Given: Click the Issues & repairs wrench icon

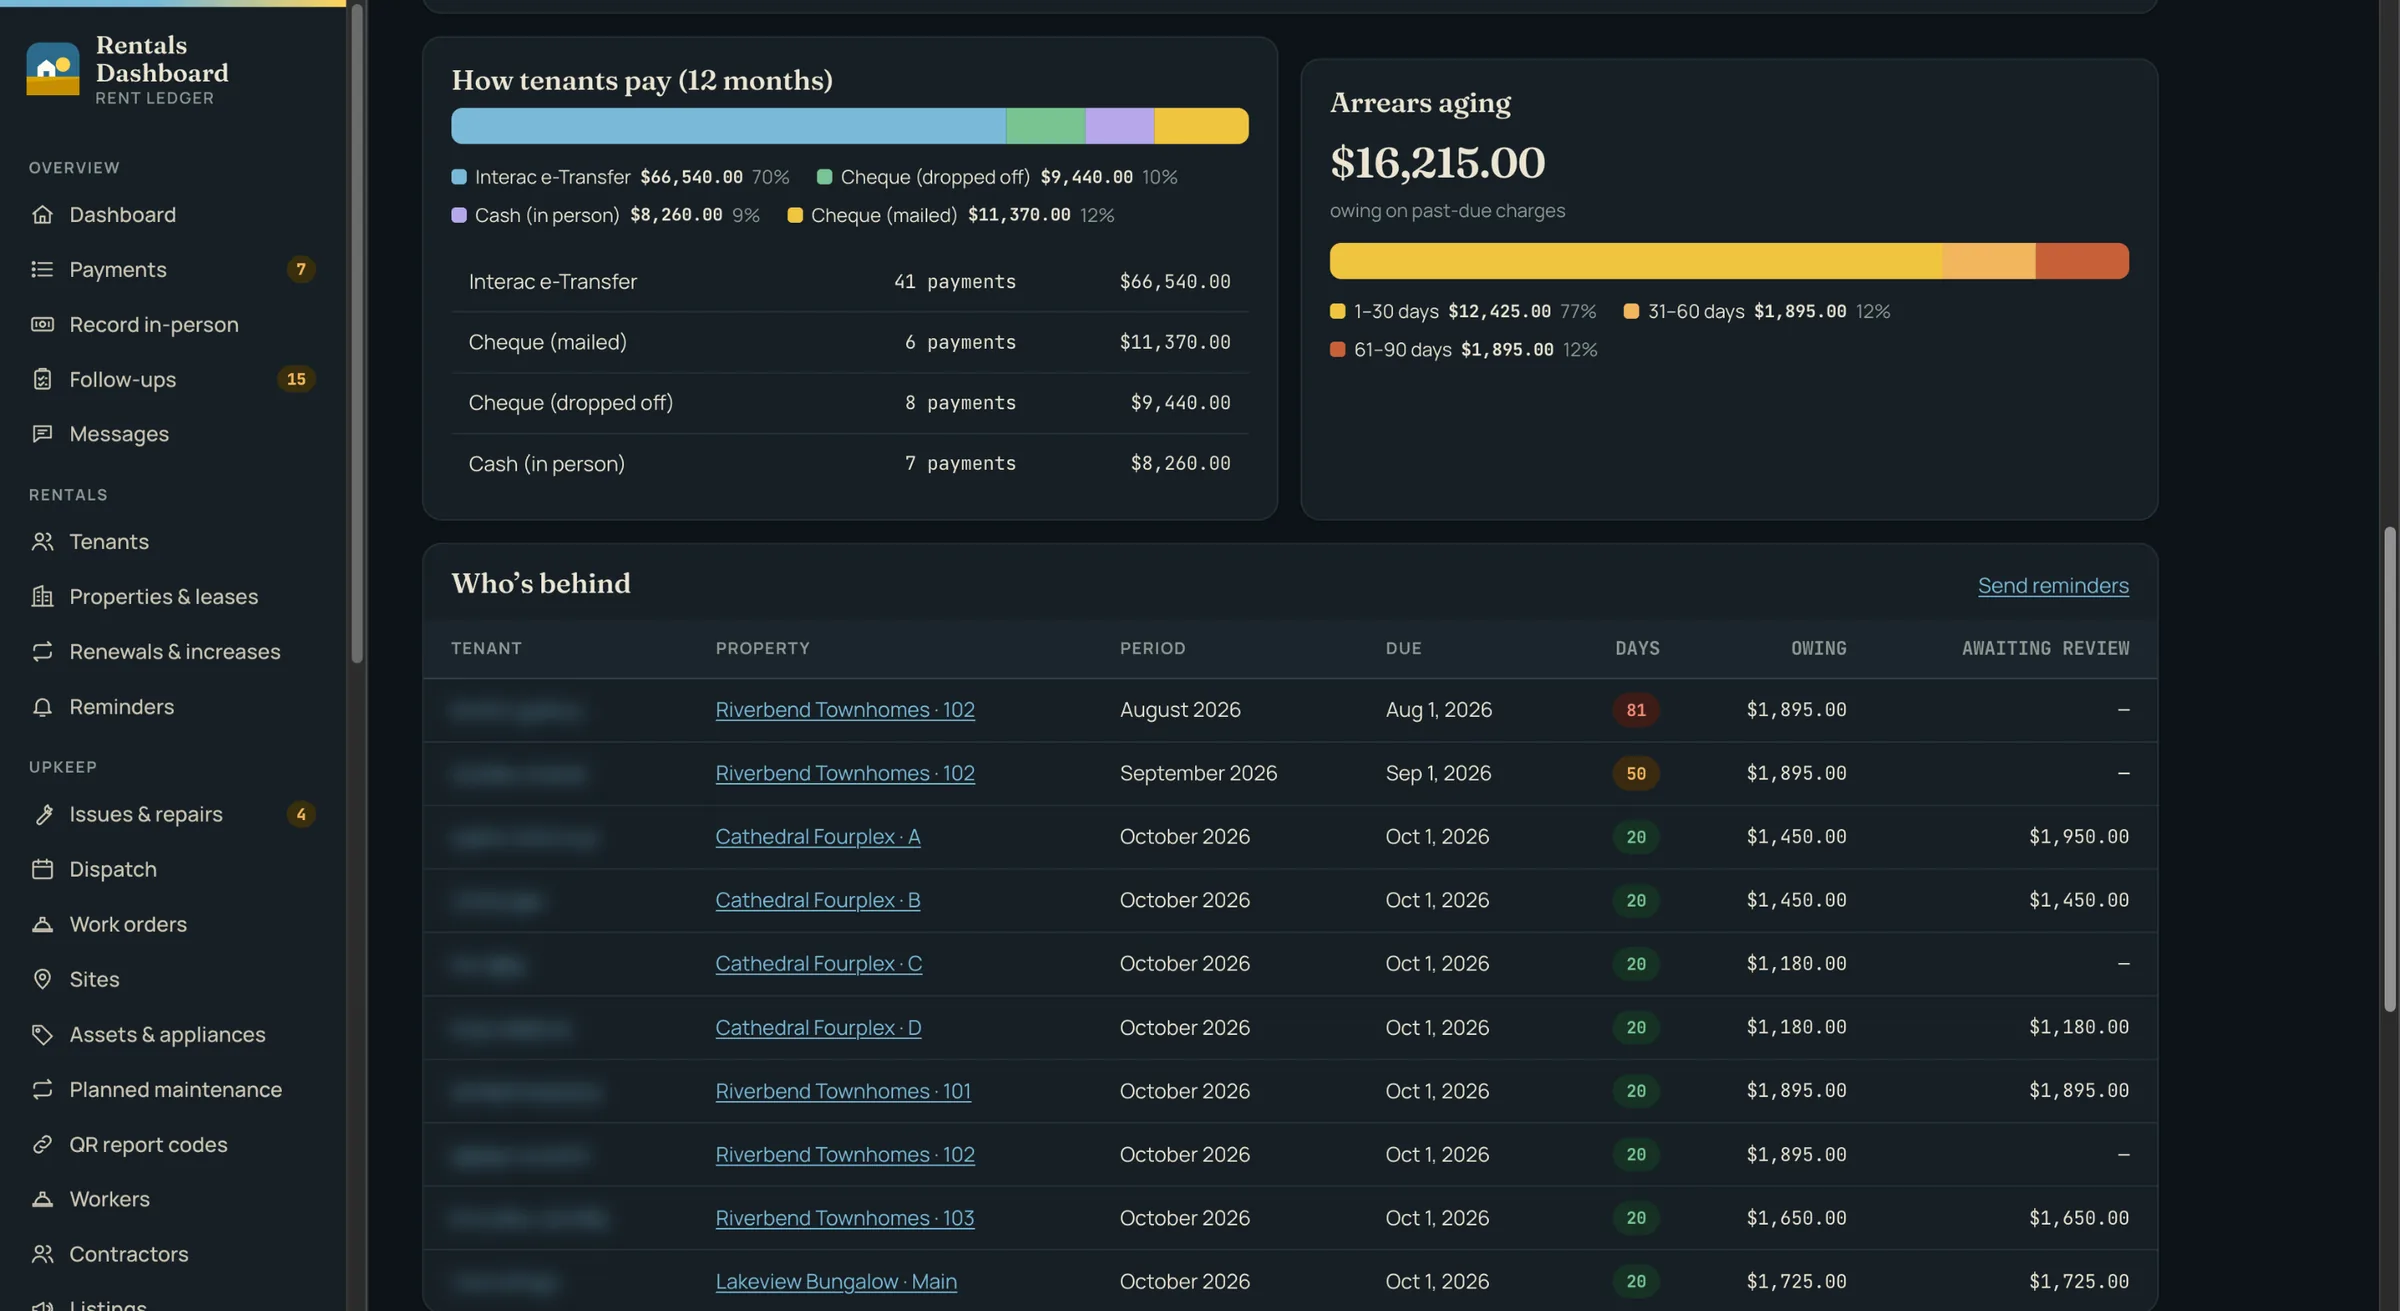Looking at the screenshot, I should pos(42,814).
